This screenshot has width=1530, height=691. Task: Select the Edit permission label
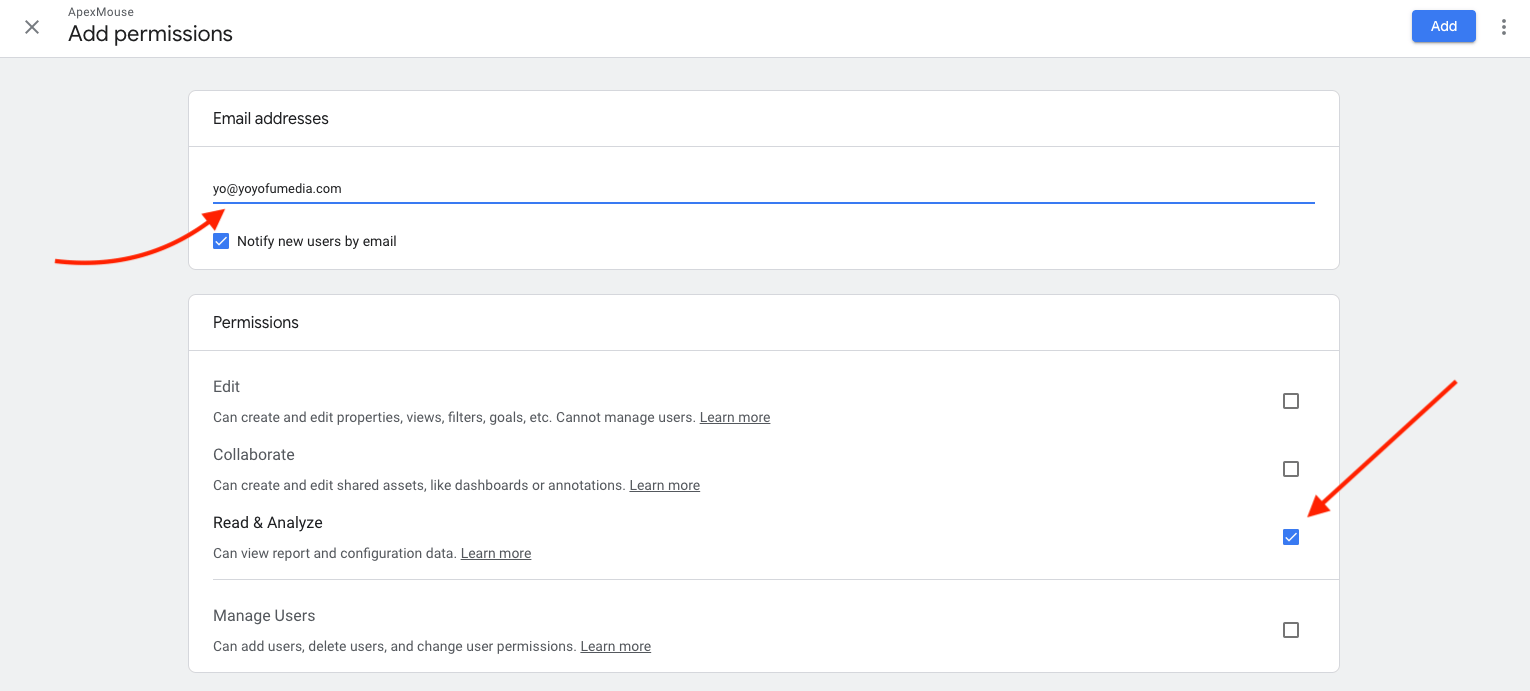pos(226,386)
